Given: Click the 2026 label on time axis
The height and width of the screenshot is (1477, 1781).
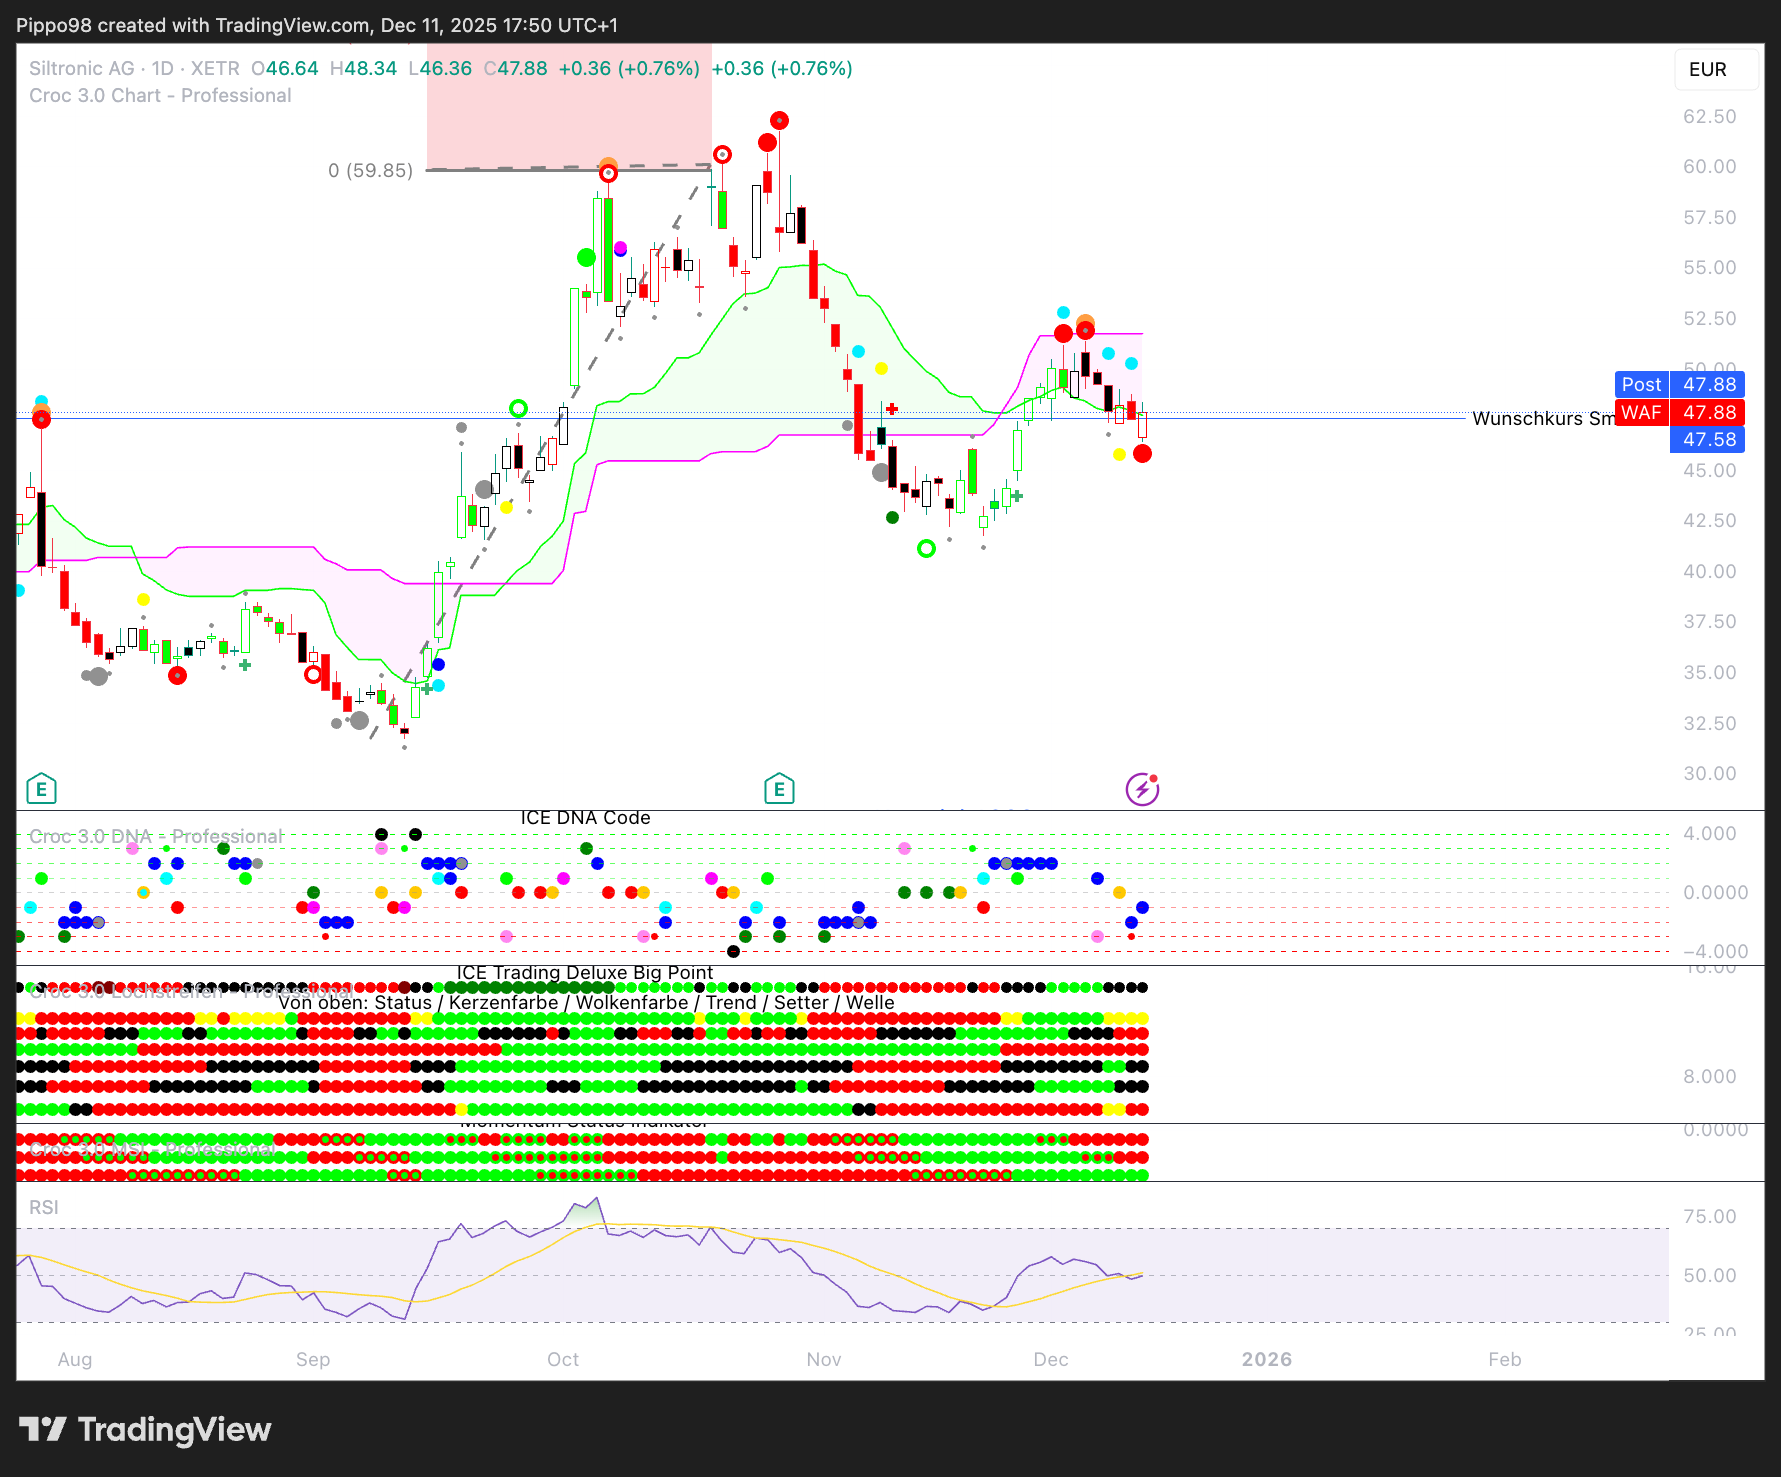Looking at the screenshot, I should point(1266,1359).
